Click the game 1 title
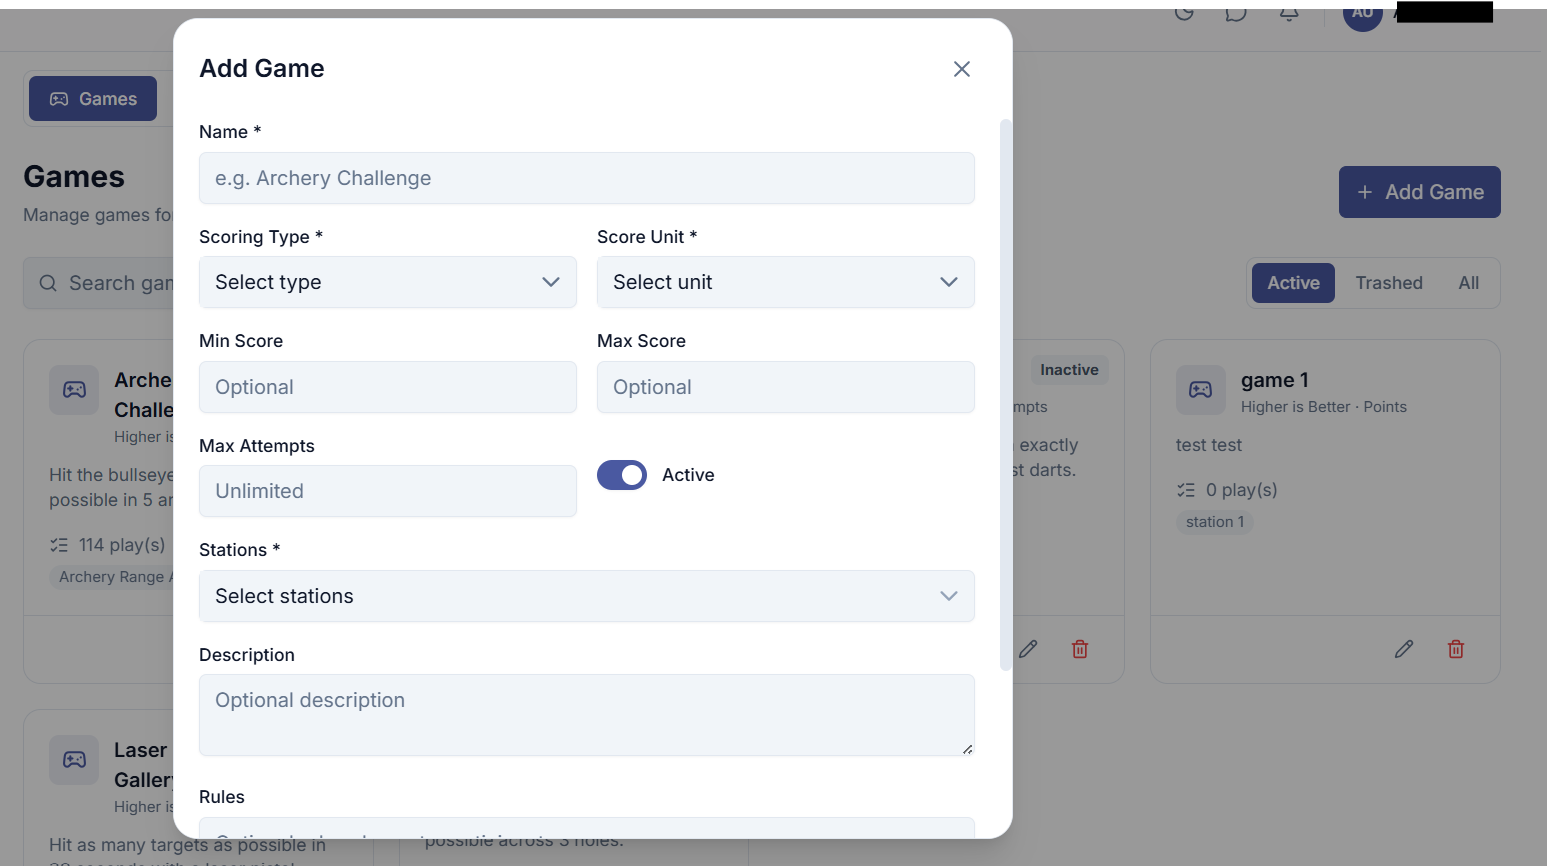 [1274, 380]
